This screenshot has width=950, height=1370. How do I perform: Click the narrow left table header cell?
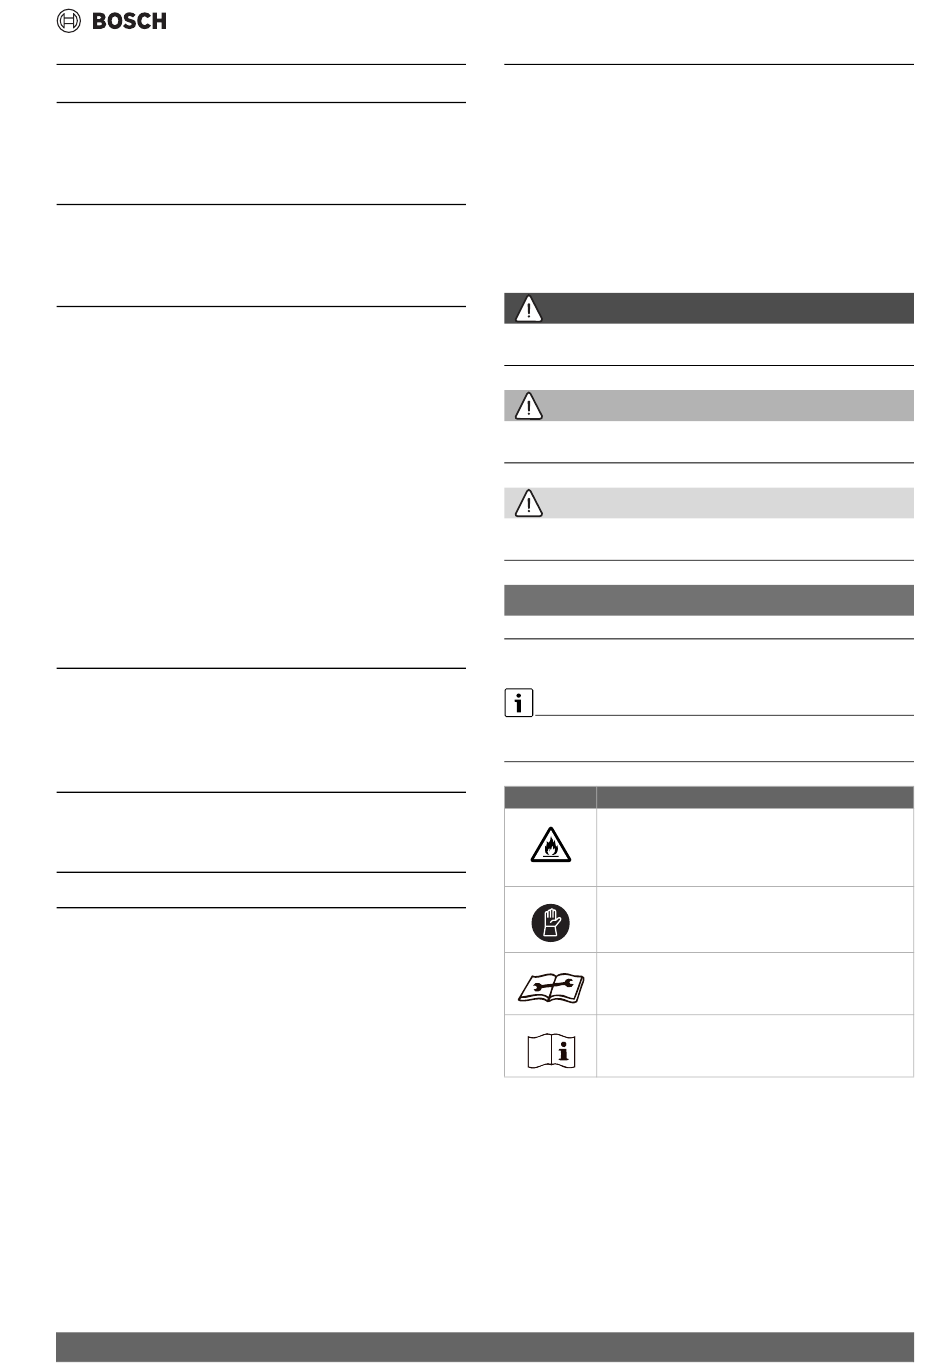[550, 797]
